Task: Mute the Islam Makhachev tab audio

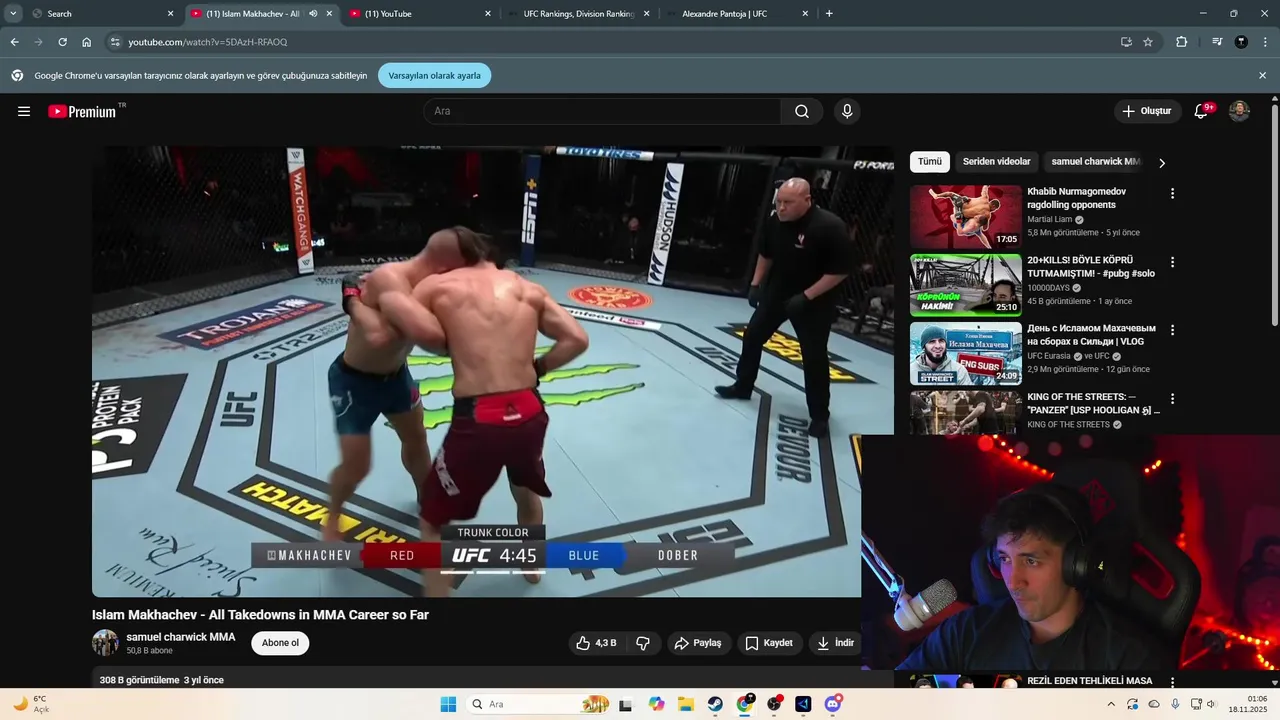Action: click(313, 14)
